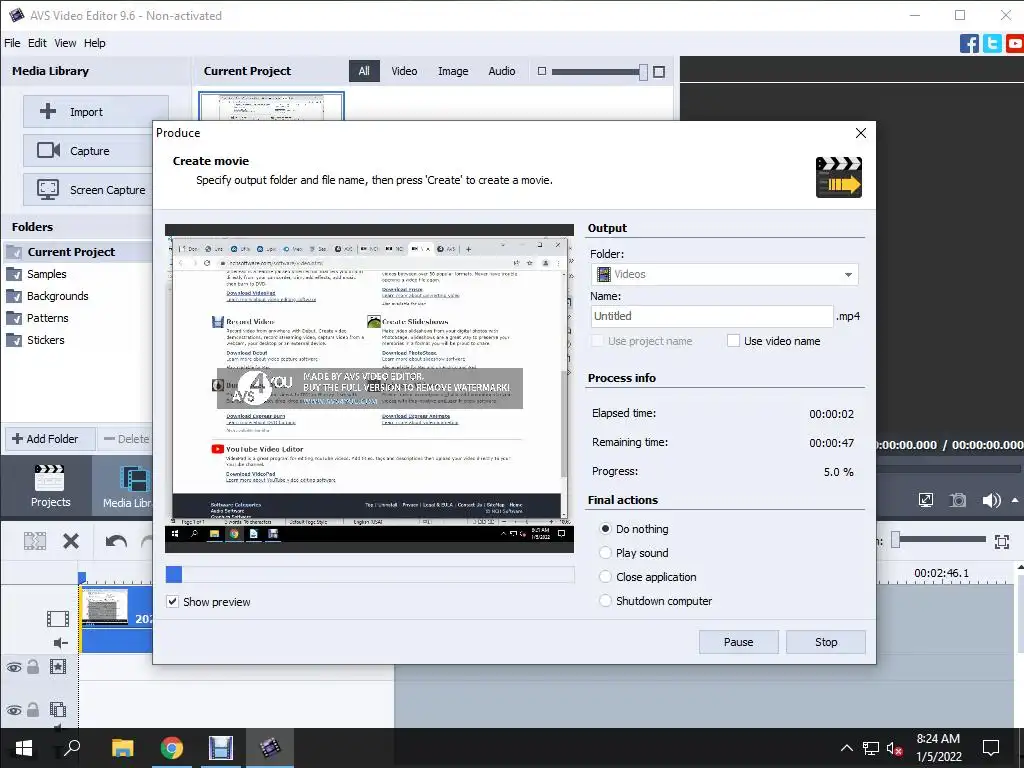Click the video overlay track icon
Viewport: 1024px width, 768px height.
[x=58, y=709]
